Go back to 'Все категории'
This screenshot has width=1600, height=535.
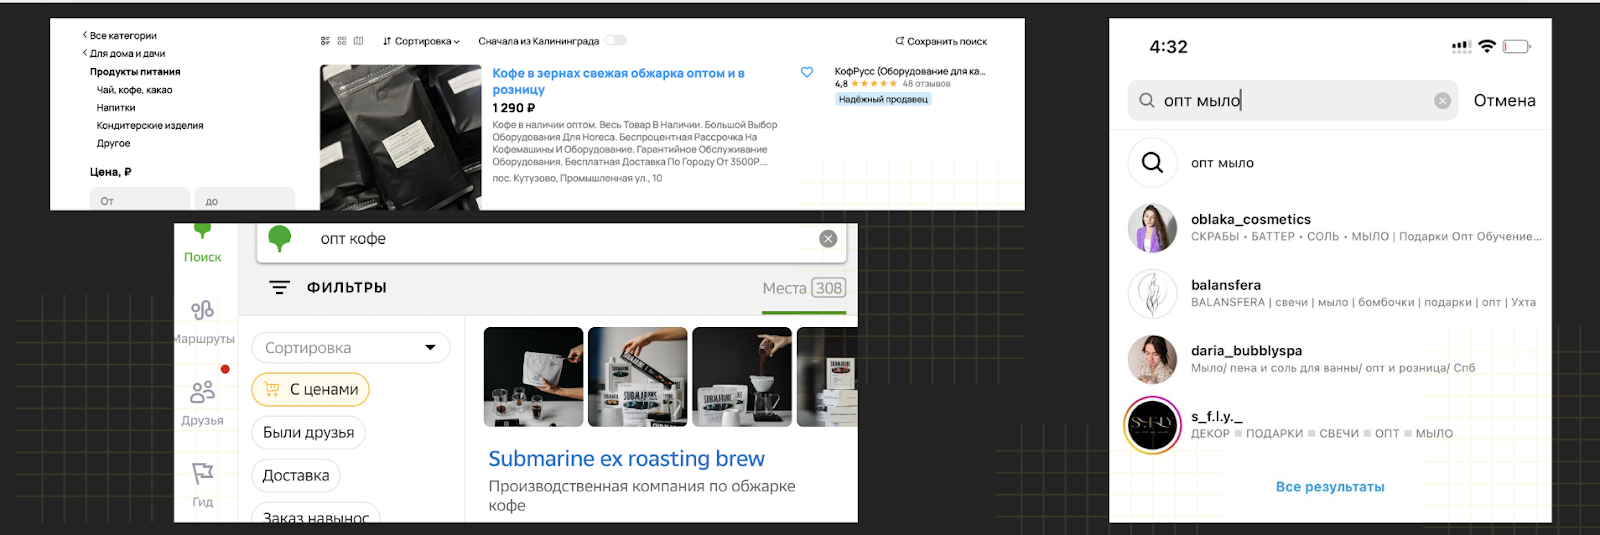[119, 35]
